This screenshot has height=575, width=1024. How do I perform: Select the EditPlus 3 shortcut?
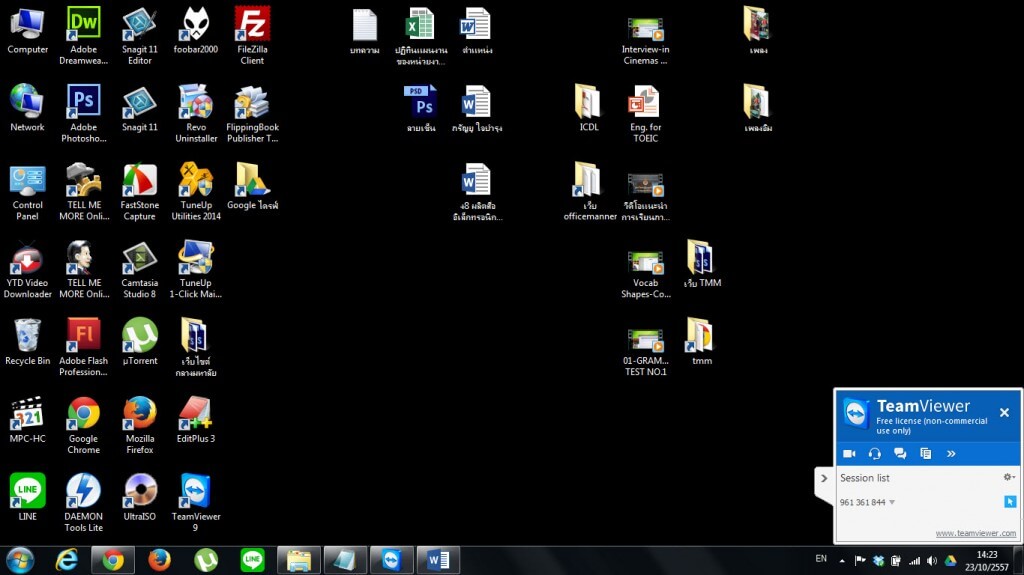196,419
